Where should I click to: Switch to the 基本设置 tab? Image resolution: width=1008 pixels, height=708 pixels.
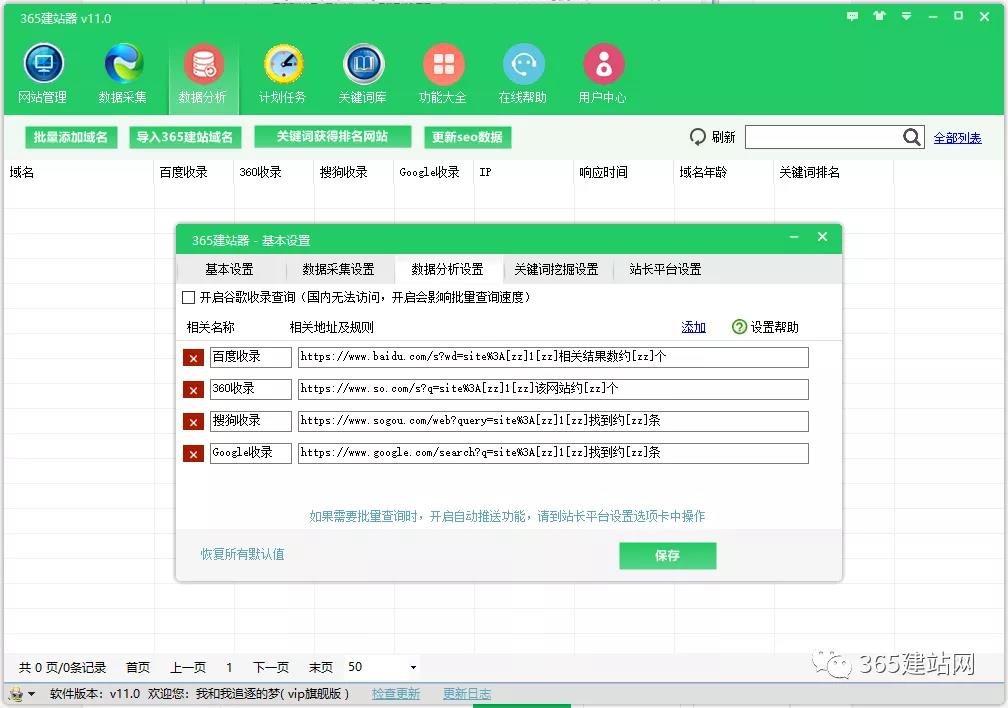(x=230, y=269)
